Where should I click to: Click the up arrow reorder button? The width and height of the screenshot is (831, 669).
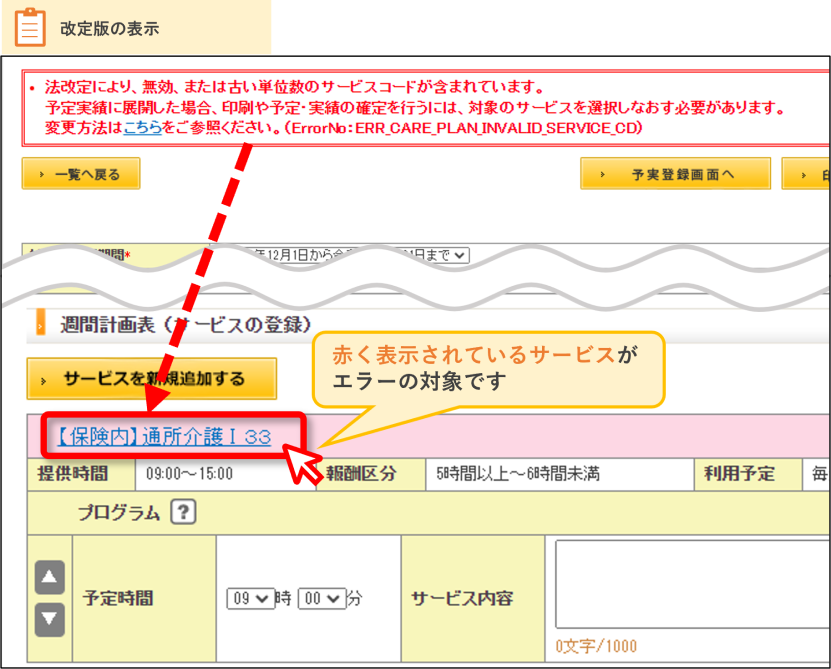tap(50, 577)
